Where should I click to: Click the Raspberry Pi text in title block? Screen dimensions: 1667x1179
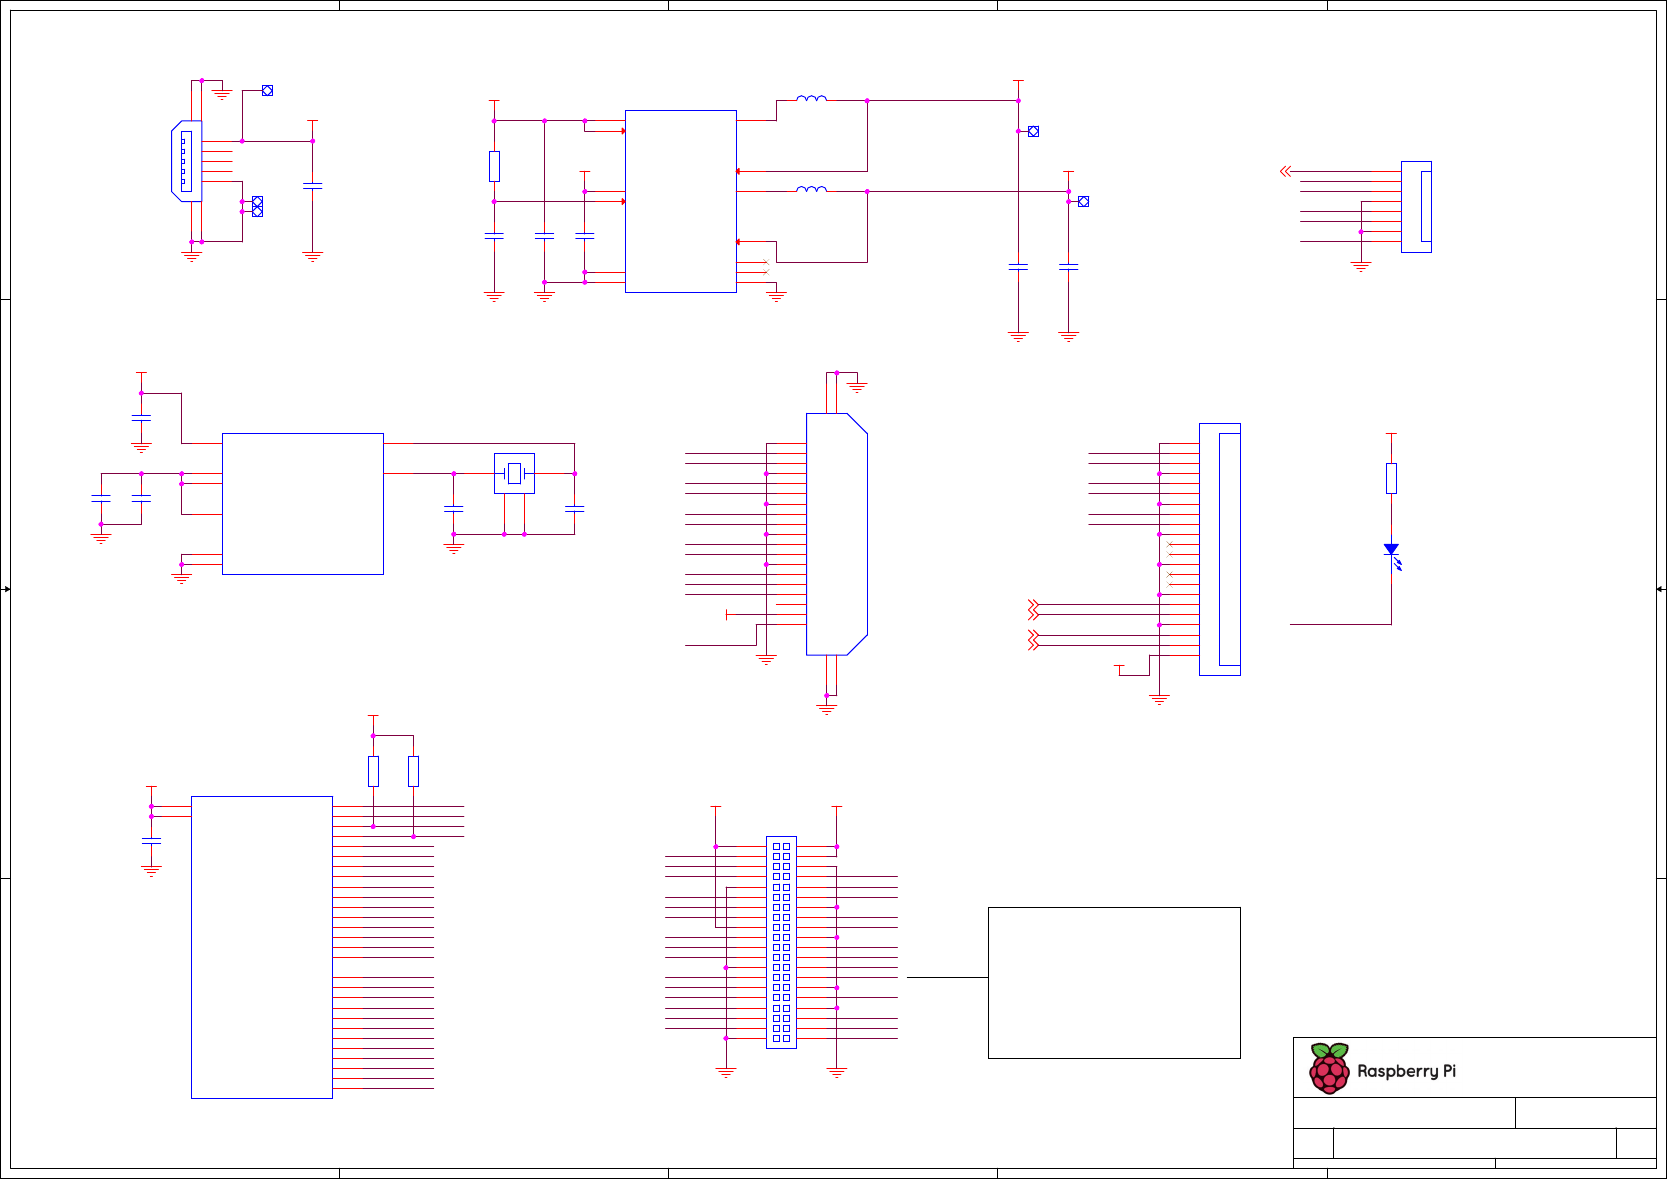[x=1406, y=1071]
